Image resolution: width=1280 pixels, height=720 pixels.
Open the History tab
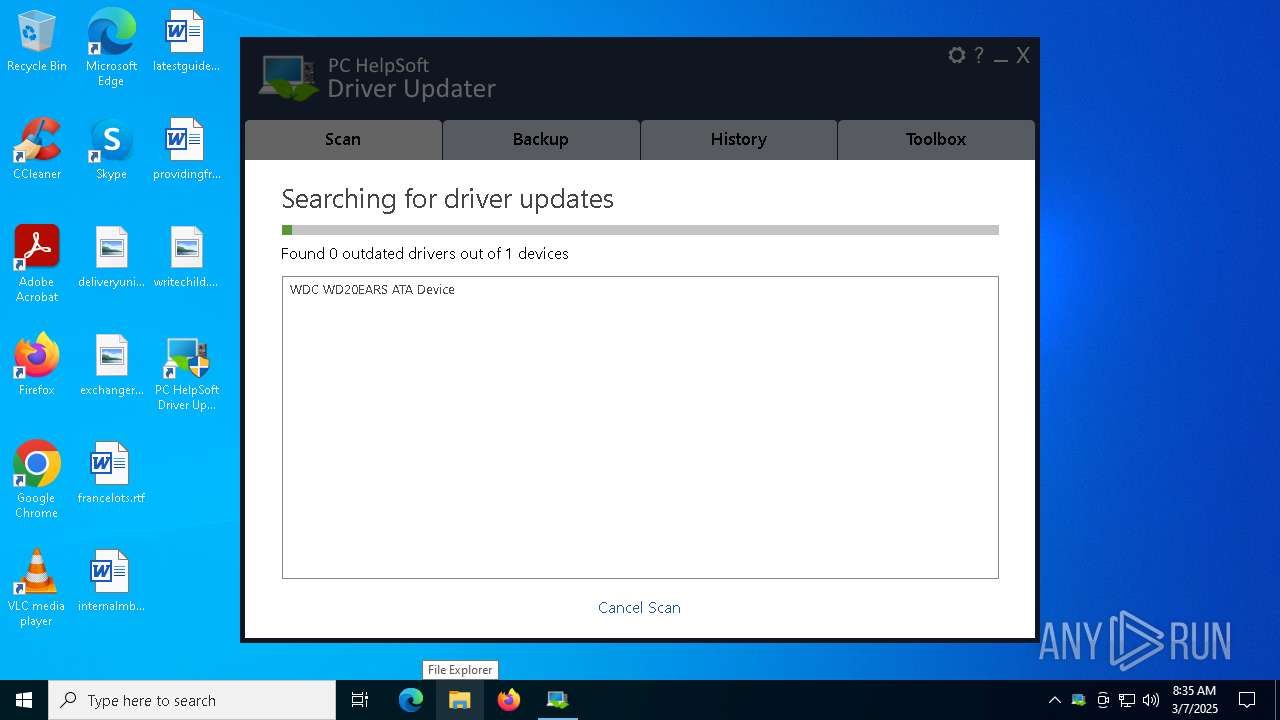coord(739,140)
